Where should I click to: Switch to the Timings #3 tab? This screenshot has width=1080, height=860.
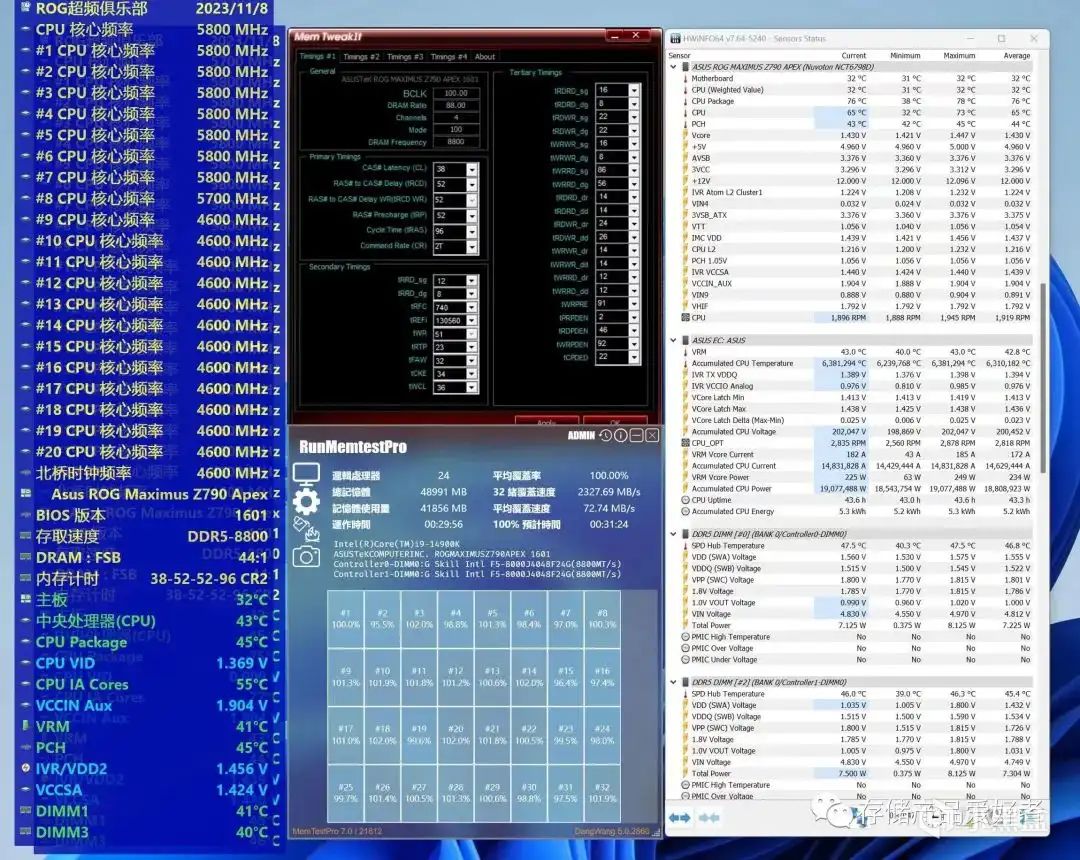click(x=404, y=57)
